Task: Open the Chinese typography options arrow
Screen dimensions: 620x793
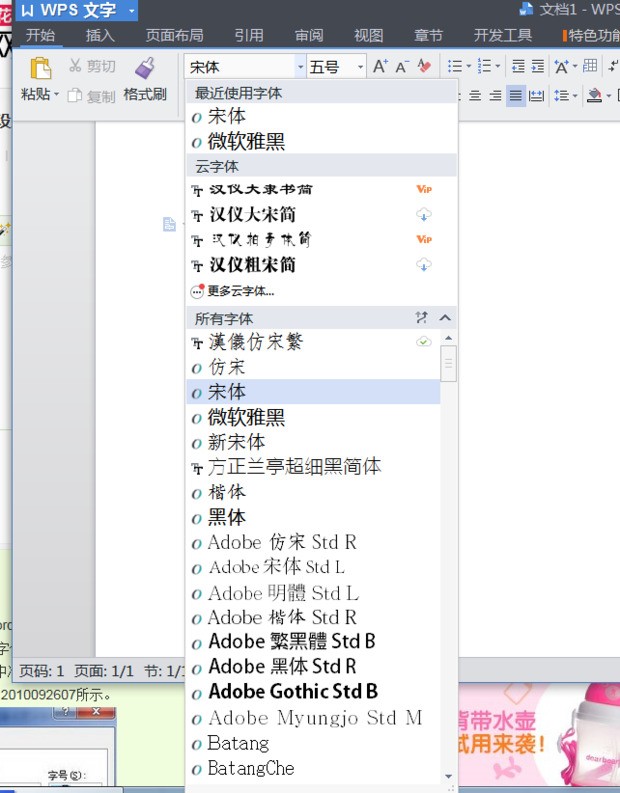Action: [575, 66]
